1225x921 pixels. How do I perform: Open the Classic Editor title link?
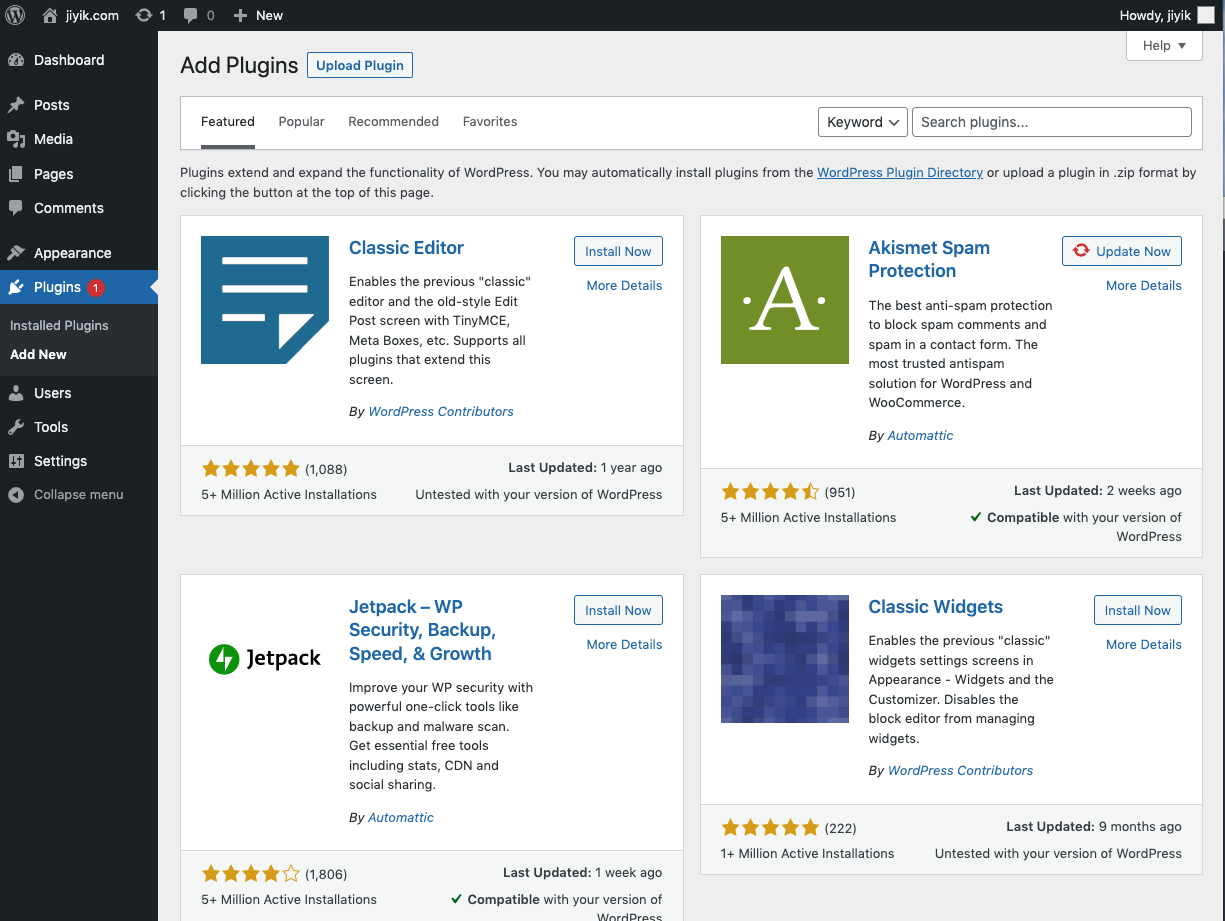(407, 248)
